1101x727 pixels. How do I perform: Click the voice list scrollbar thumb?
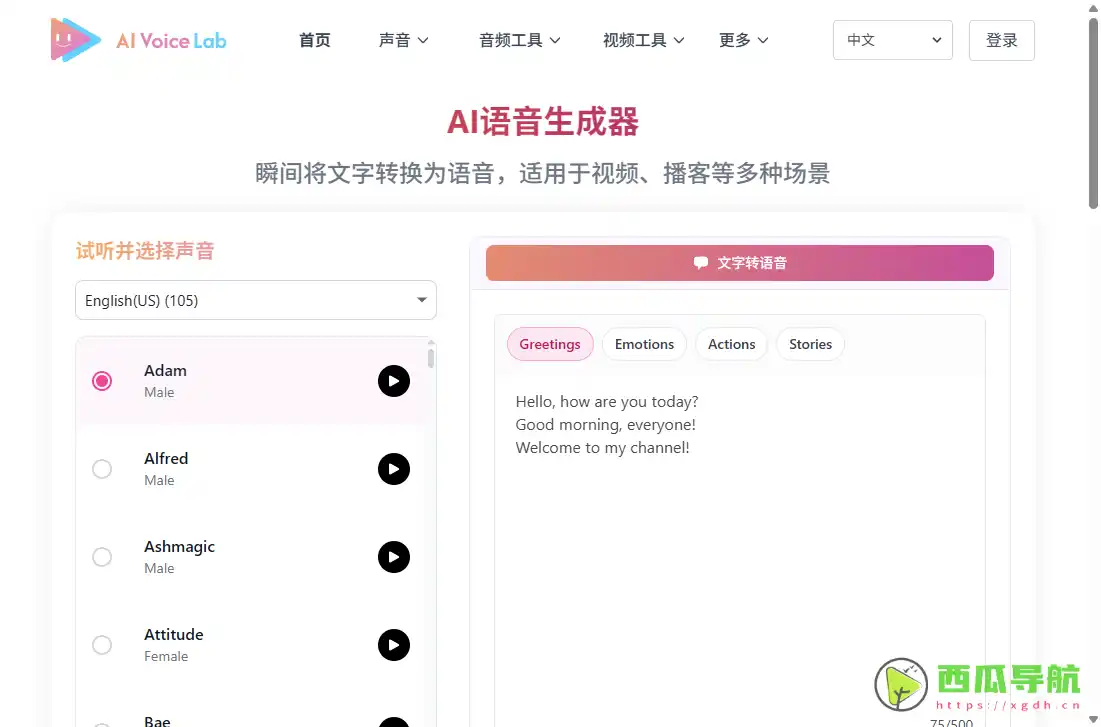(430, 358)
